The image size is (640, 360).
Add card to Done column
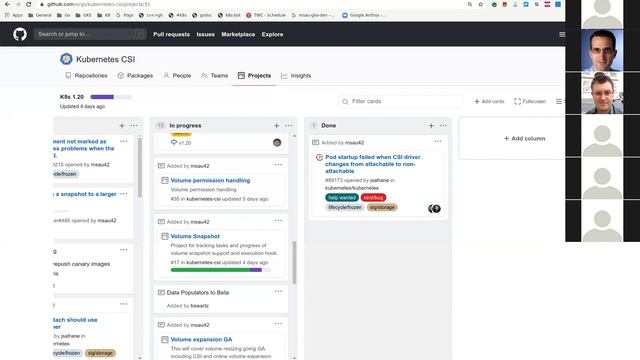431,126
